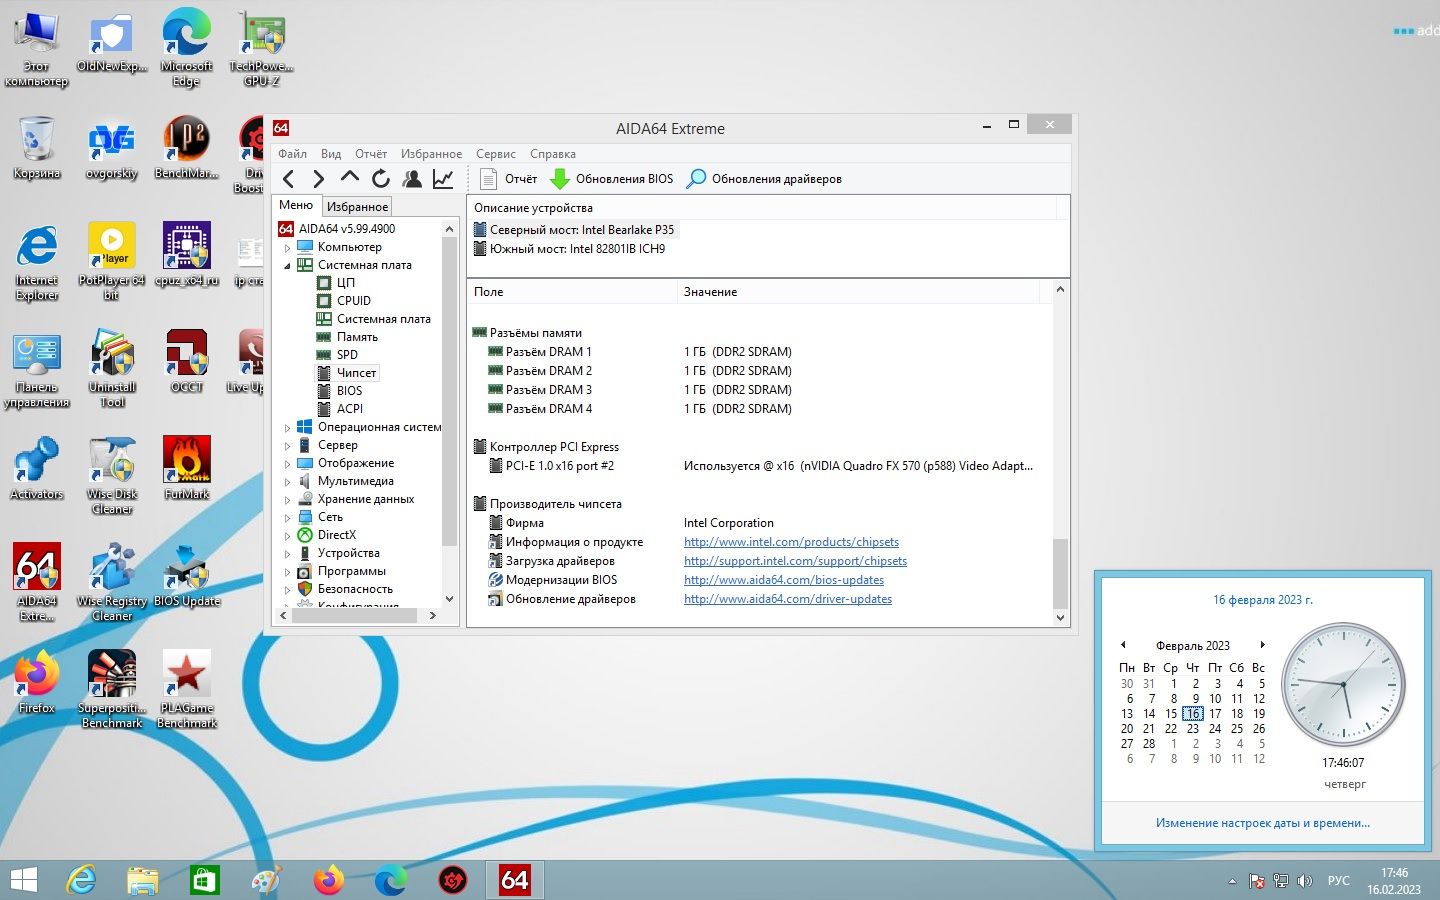The height and width of the screenshot is (900, 1440).
Task: Select ЦП in the tree
Action: tap(345, 283)
